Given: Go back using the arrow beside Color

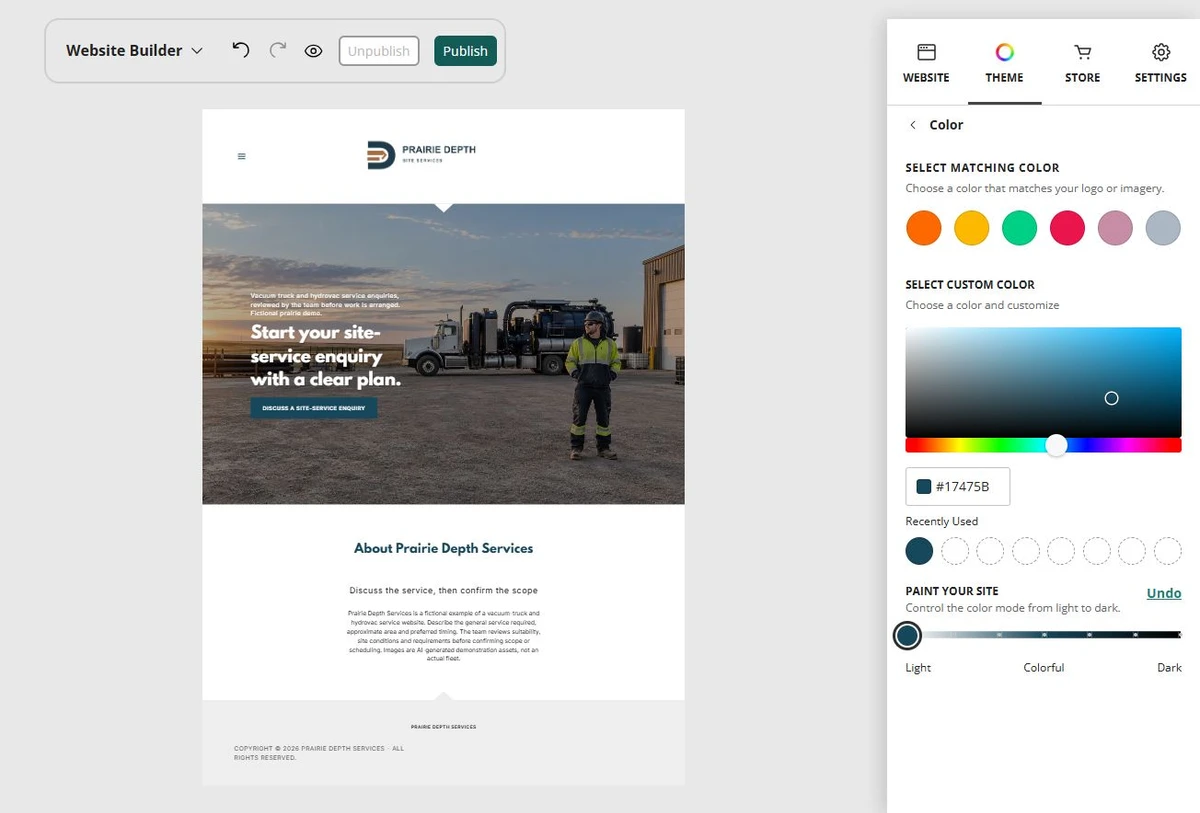Looking at the screenshot, I should pyautogui.click(x=912, y=125).
